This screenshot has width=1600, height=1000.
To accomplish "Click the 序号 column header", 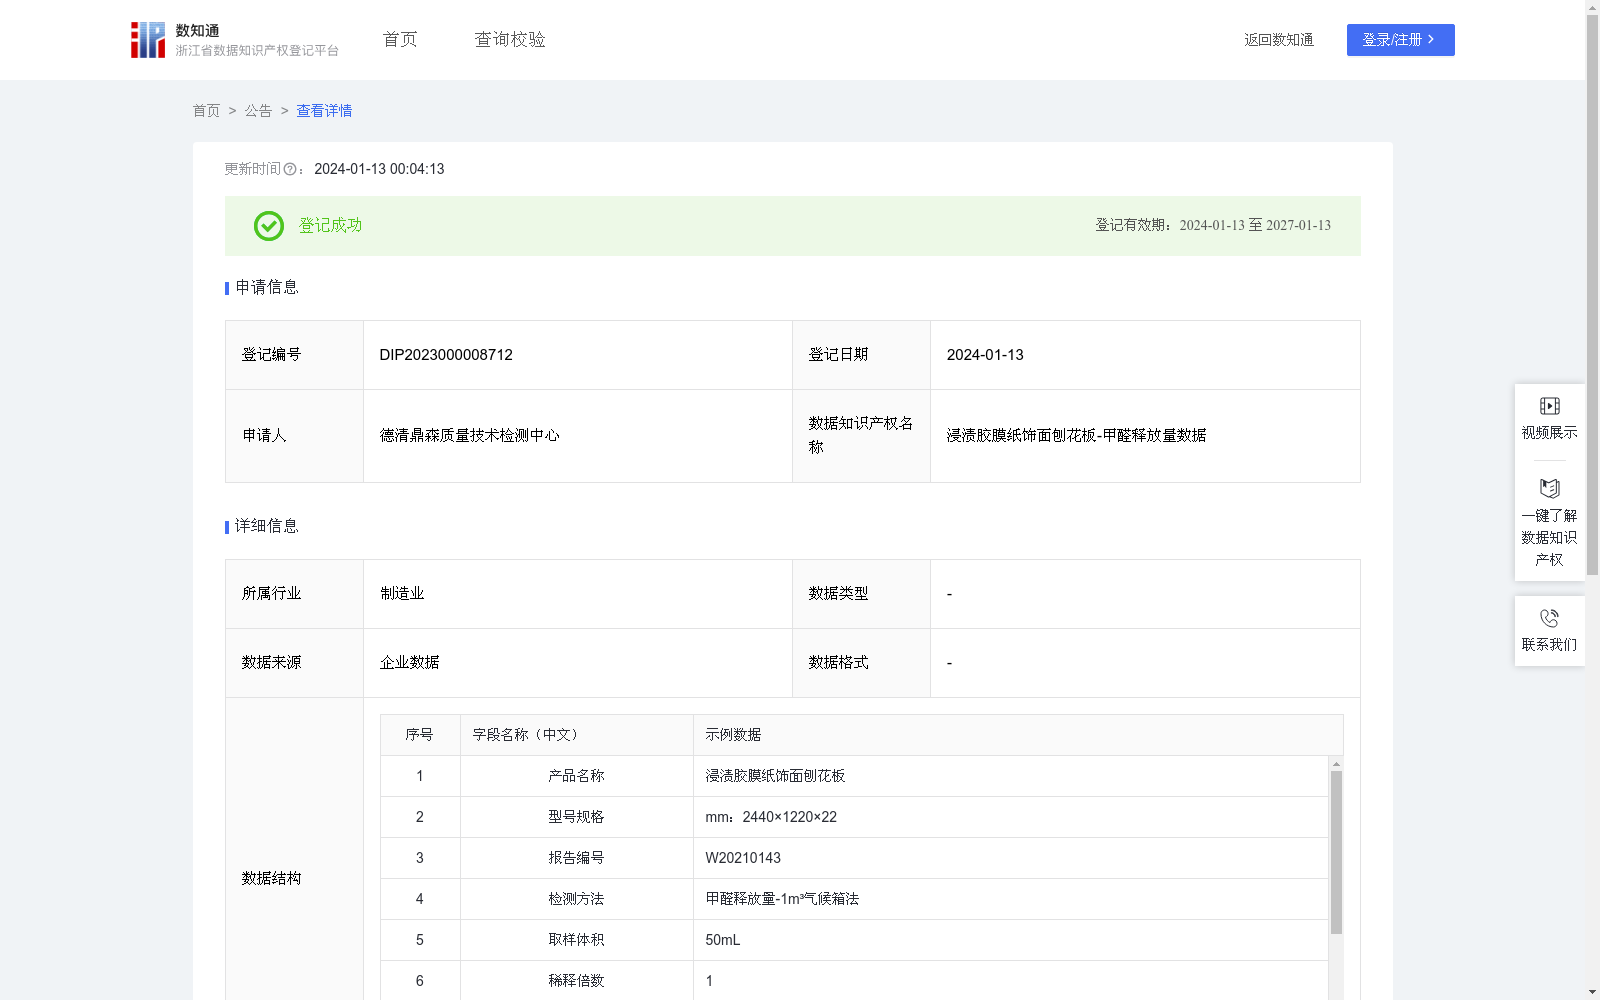I will (419, 735).
